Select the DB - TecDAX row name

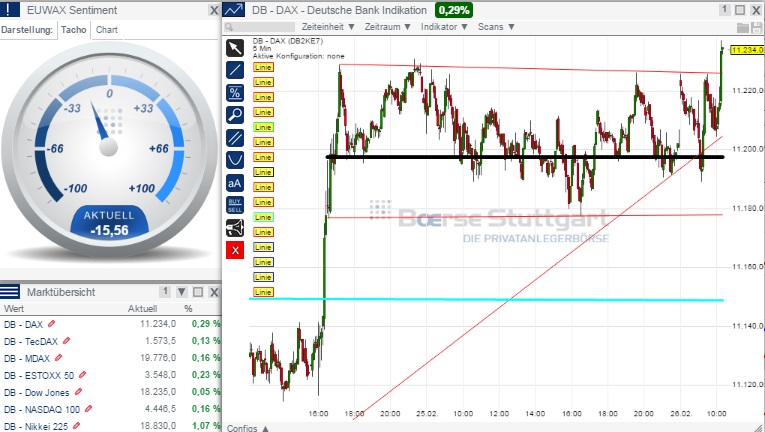(31, 341)
